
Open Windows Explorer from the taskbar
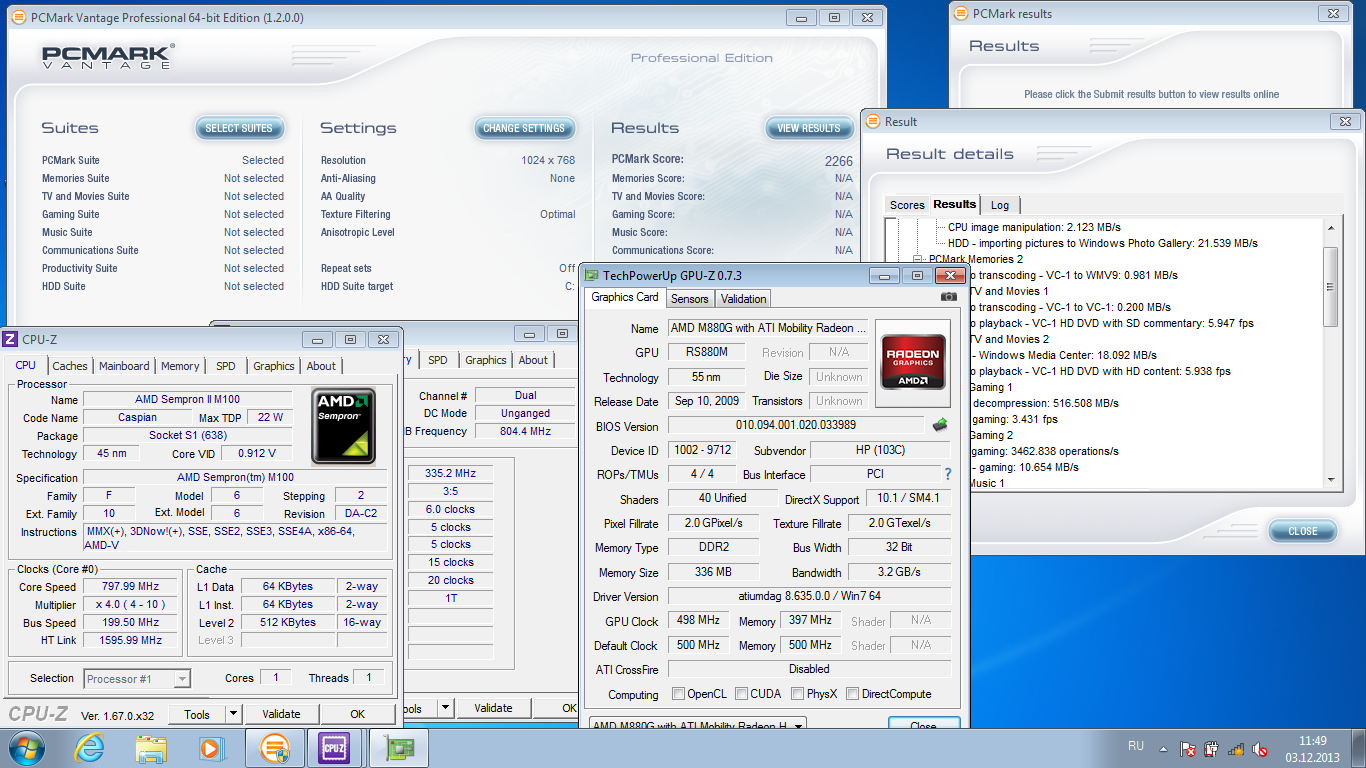coord(151,747)
